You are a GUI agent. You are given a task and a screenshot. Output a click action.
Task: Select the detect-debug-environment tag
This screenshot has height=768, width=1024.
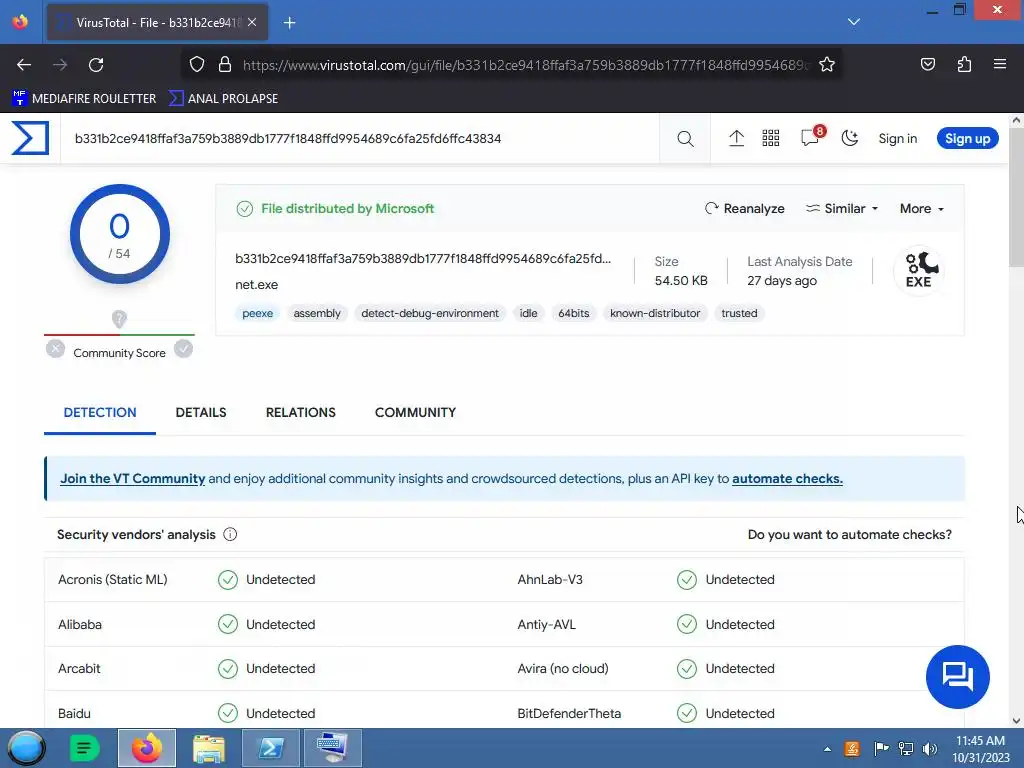(x=430, y=313)
